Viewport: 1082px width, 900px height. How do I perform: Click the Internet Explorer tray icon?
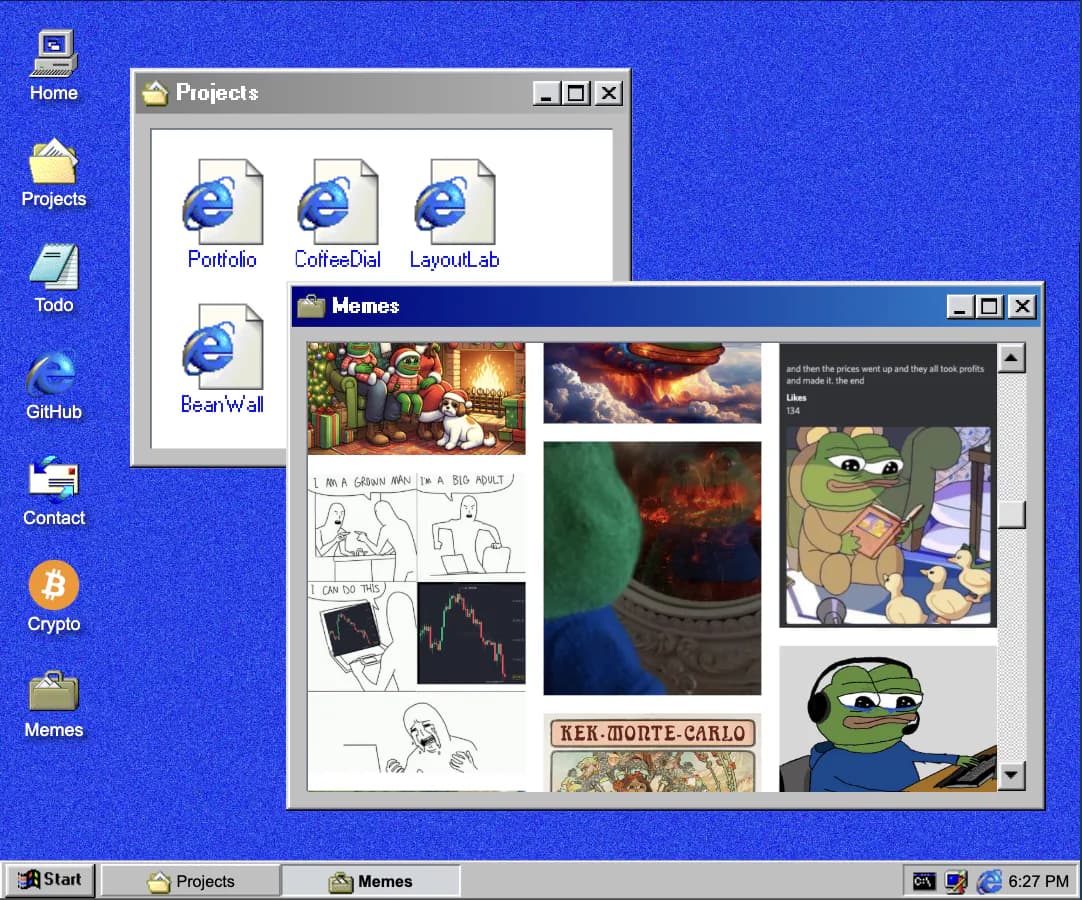point(990,881)
